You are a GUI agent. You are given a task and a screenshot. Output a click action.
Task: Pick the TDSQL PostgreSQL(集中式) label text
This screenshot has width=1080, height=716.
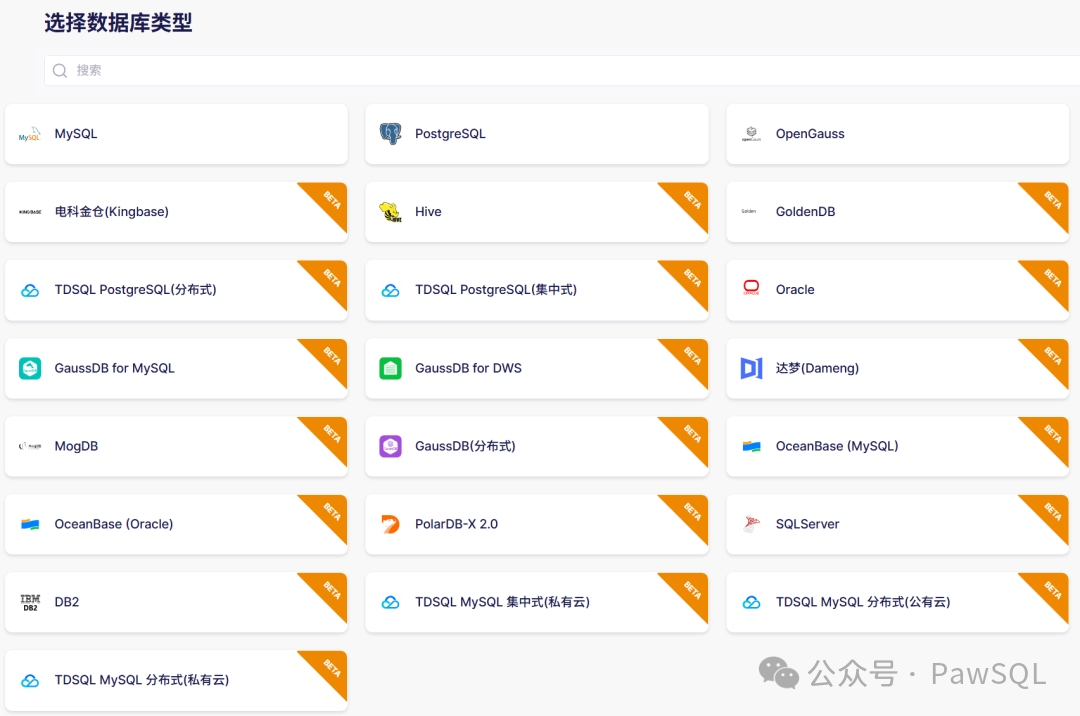coord(496,290)
